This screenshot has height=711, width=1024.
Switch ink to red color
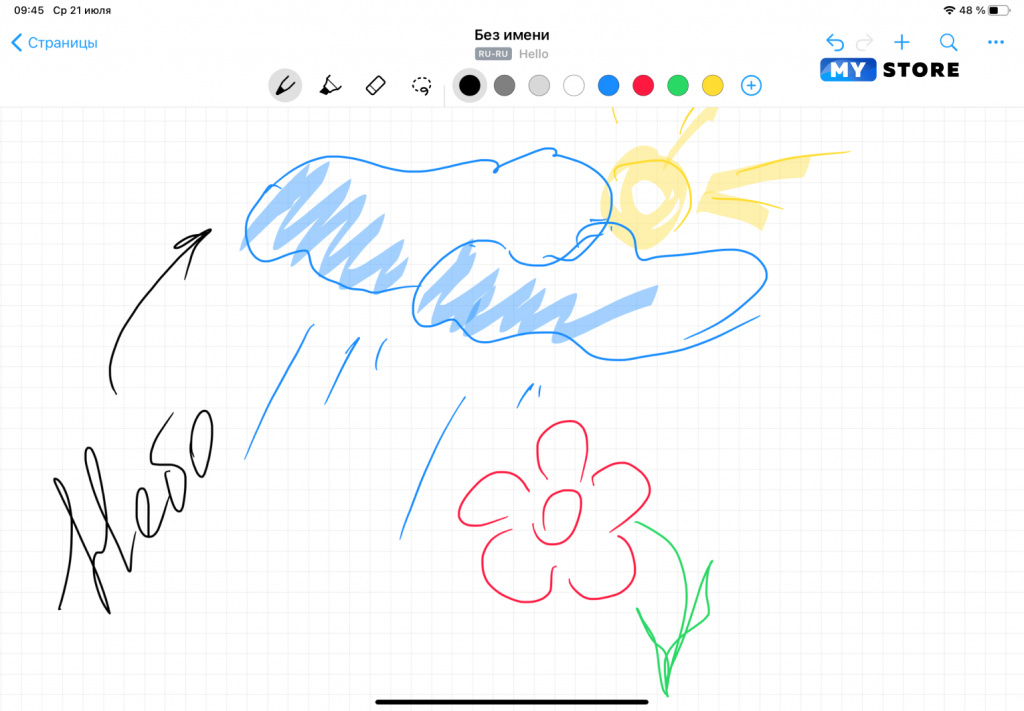click(643, 86)
